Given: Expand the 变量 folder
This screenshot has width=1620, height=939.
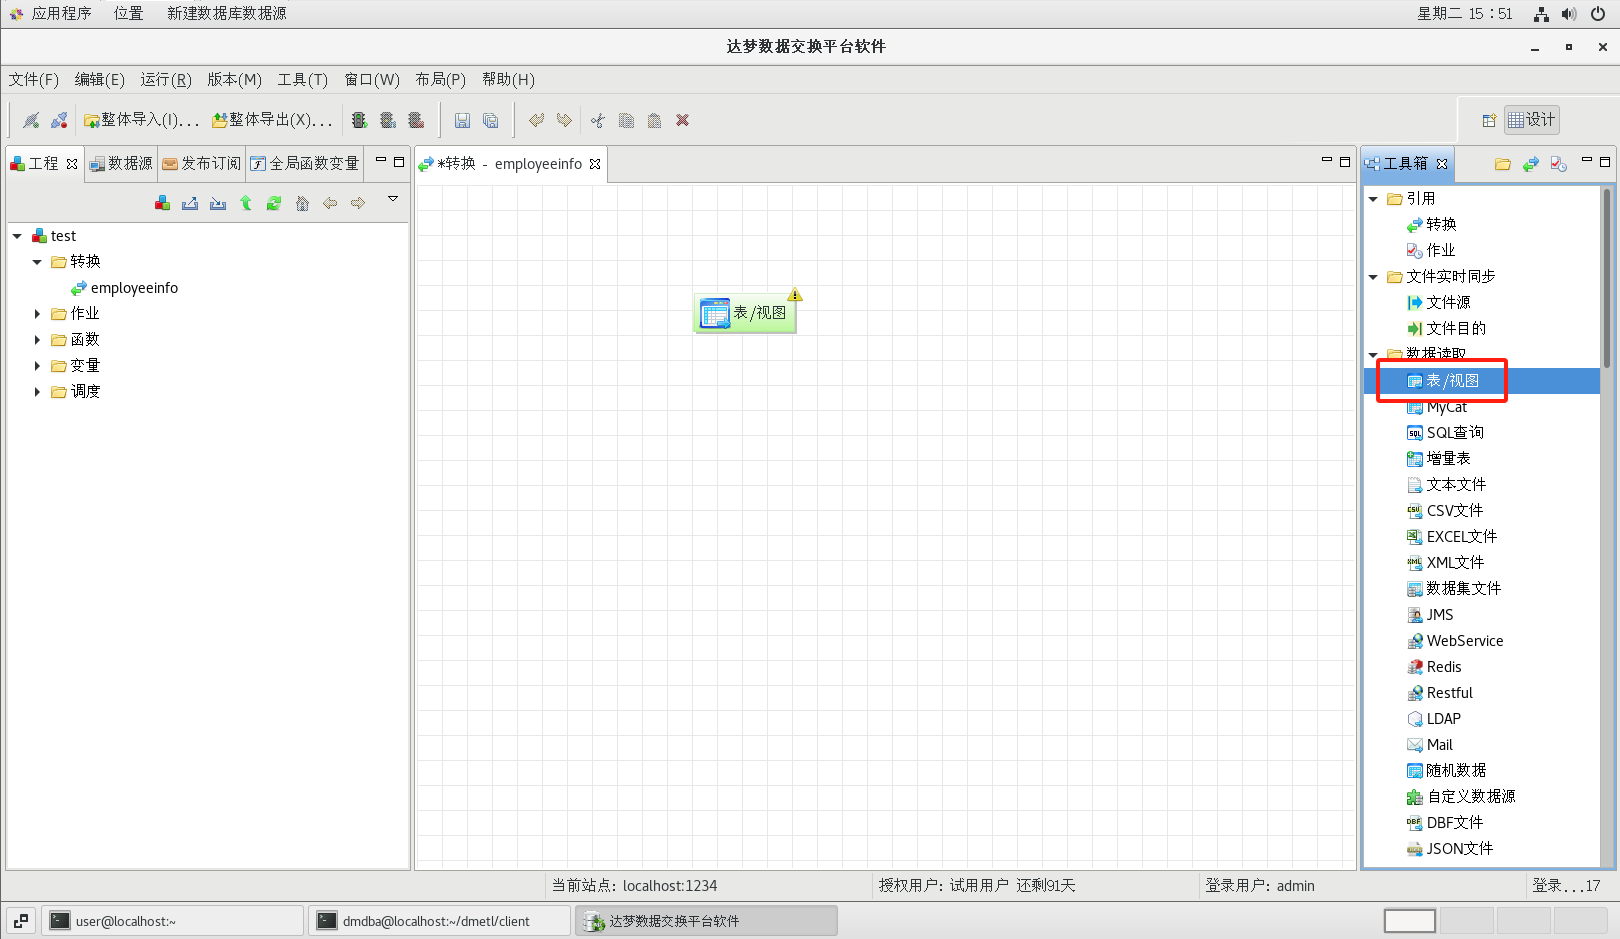Looking at the screenshot, I should click(37, 366).
